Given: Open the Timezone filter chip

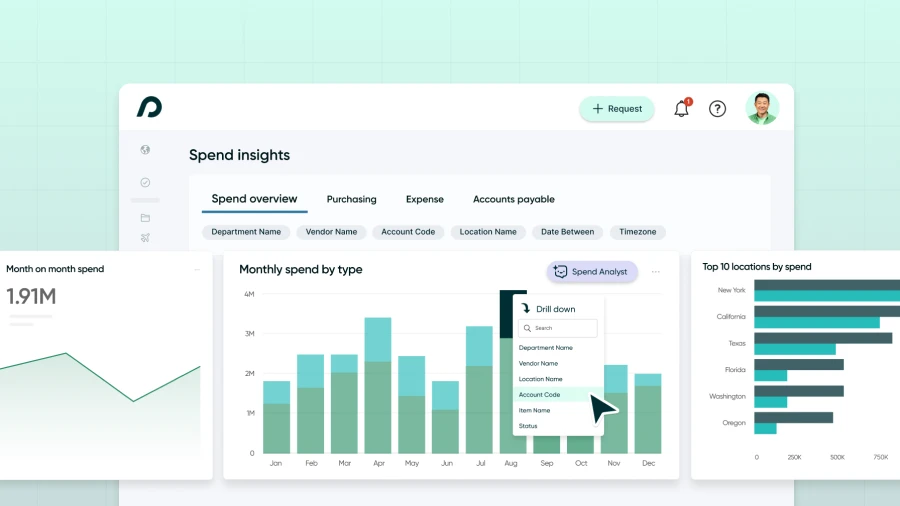Looking at the screenshot, I should (x=637, y=232).
